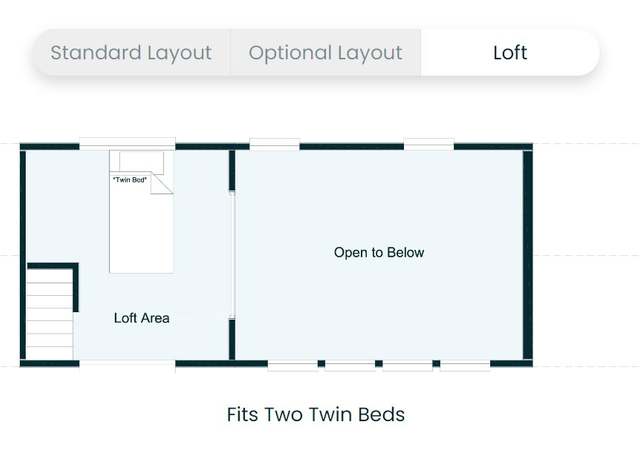Select the twin bed mattress outline

[142, 211]
